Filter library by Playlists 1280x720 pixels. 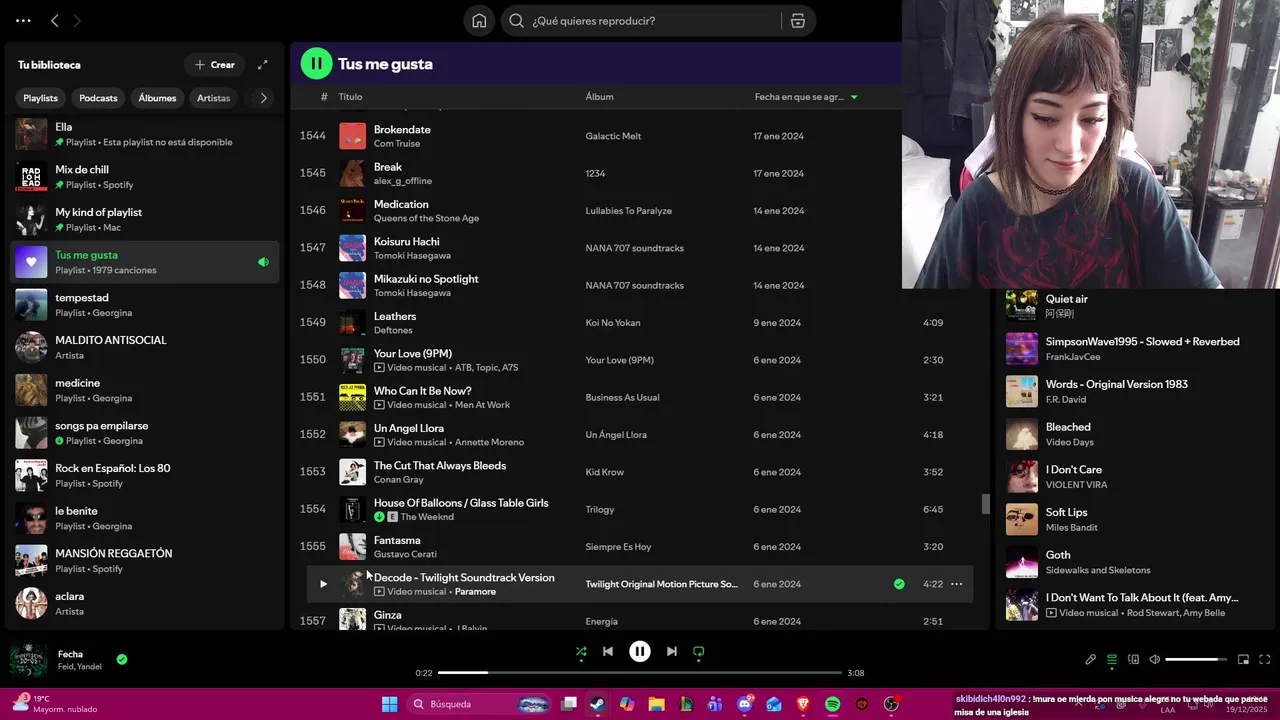click(41, 98)
